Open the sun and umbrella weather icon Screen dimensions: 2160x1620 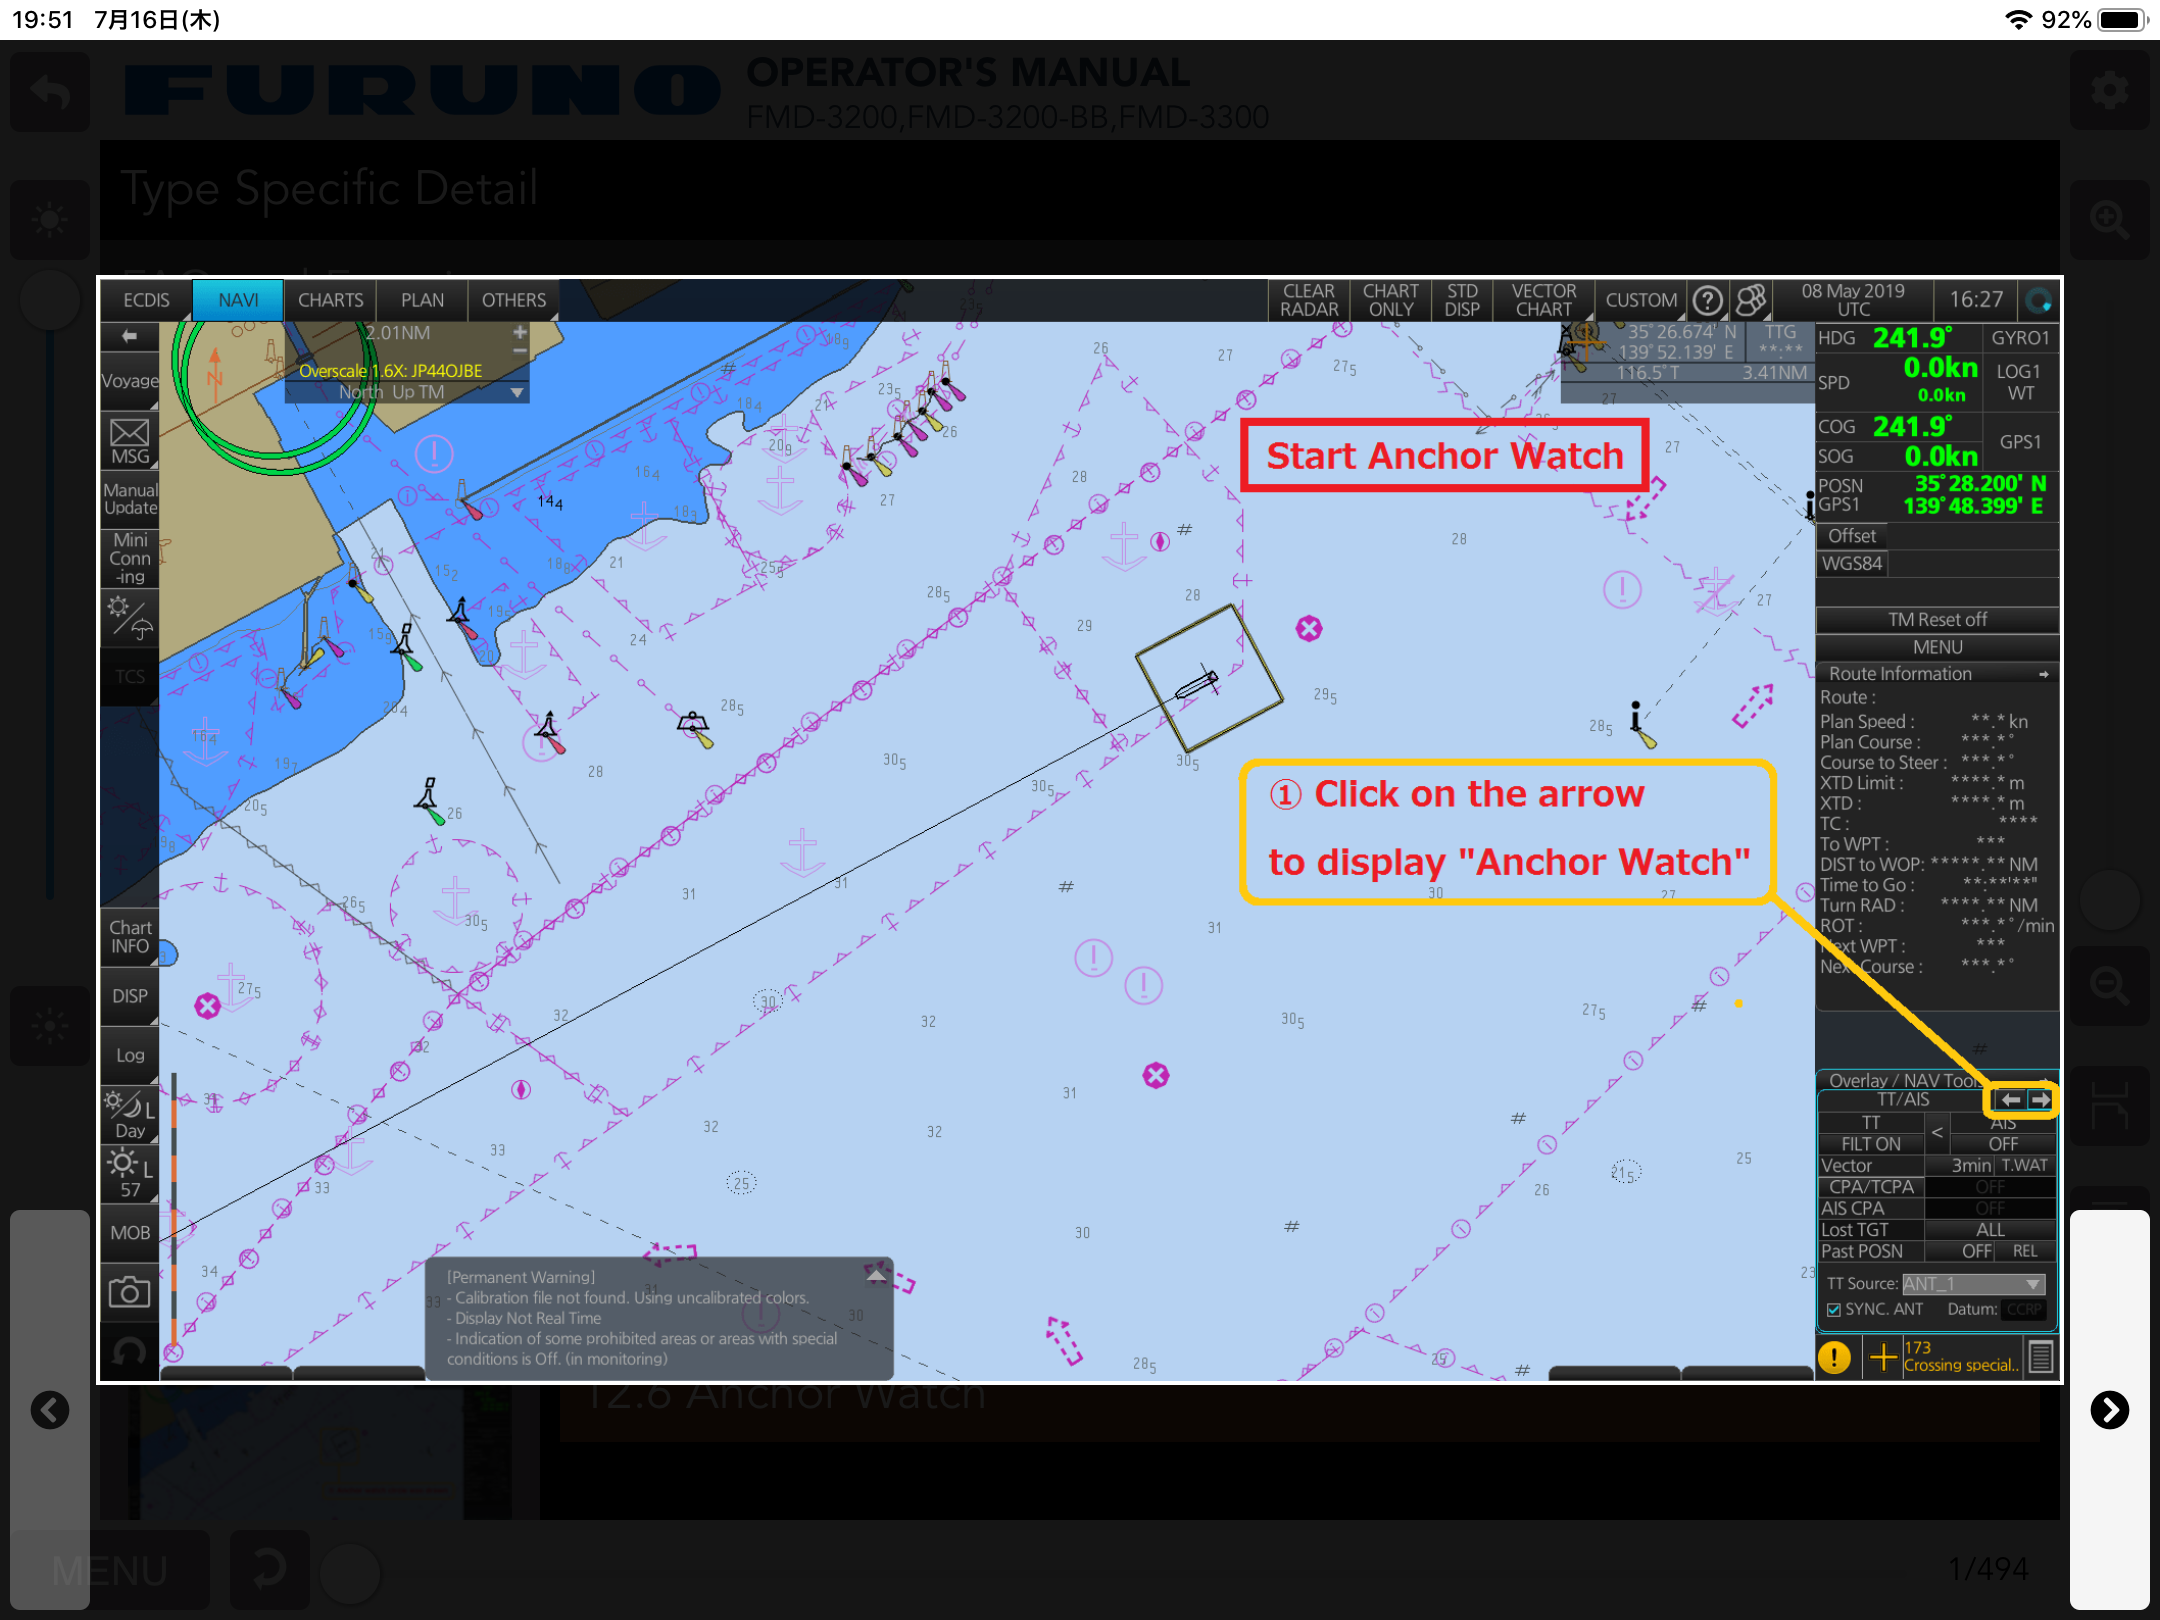pos(130,617)
